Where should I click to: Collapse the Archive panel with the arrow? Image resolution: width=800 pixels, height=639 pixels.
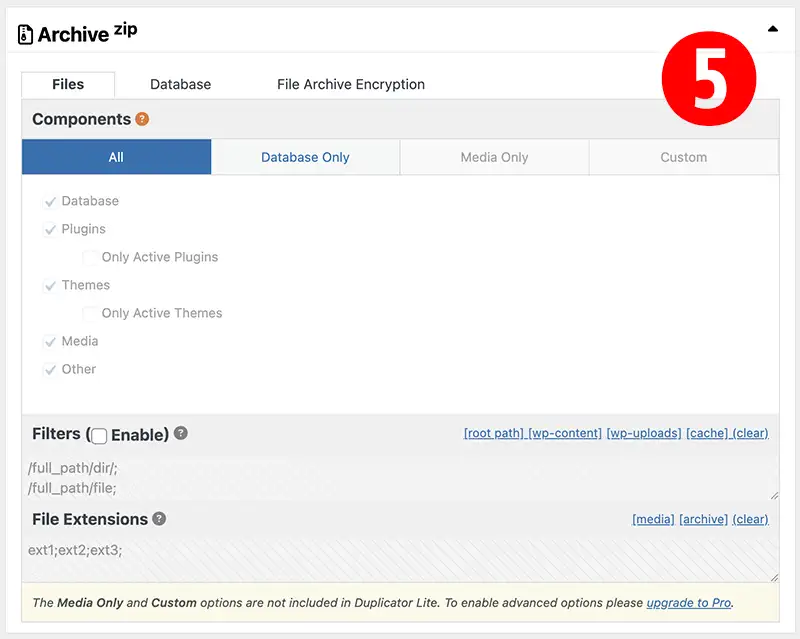click(773, 29)
